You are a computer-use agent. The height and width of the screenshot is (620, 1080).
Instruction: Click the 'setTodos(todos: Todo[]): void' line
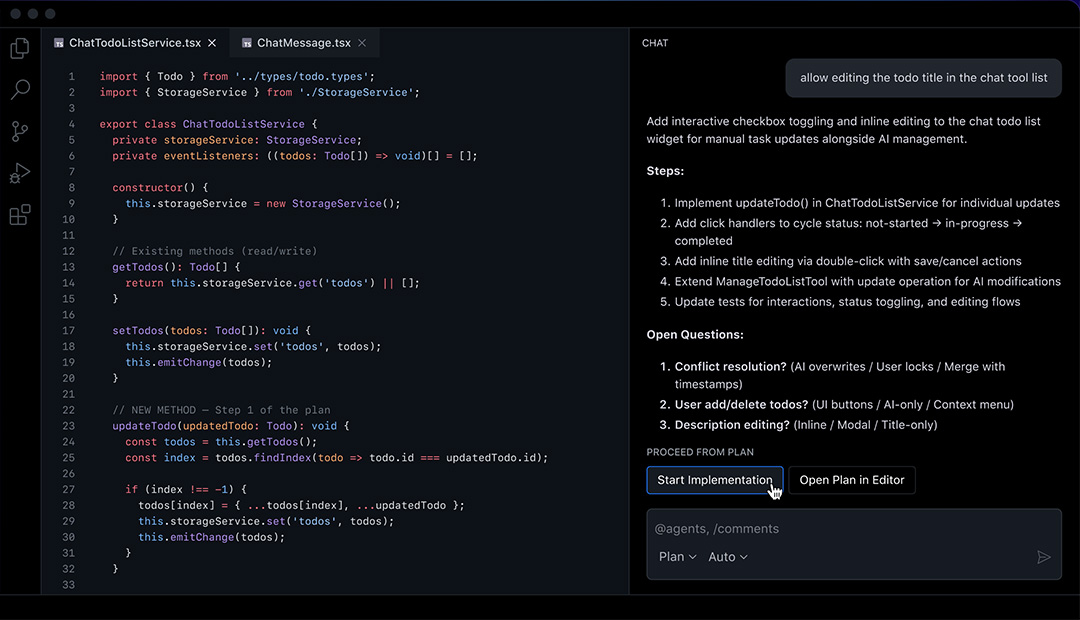pos(211,331)
